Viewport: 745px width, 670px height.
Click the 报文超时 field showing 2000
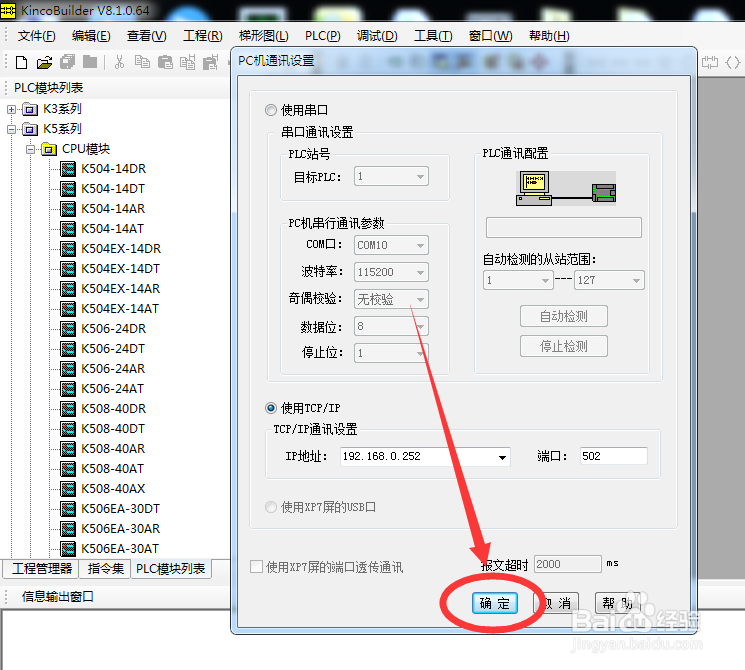tap(568, 564)
